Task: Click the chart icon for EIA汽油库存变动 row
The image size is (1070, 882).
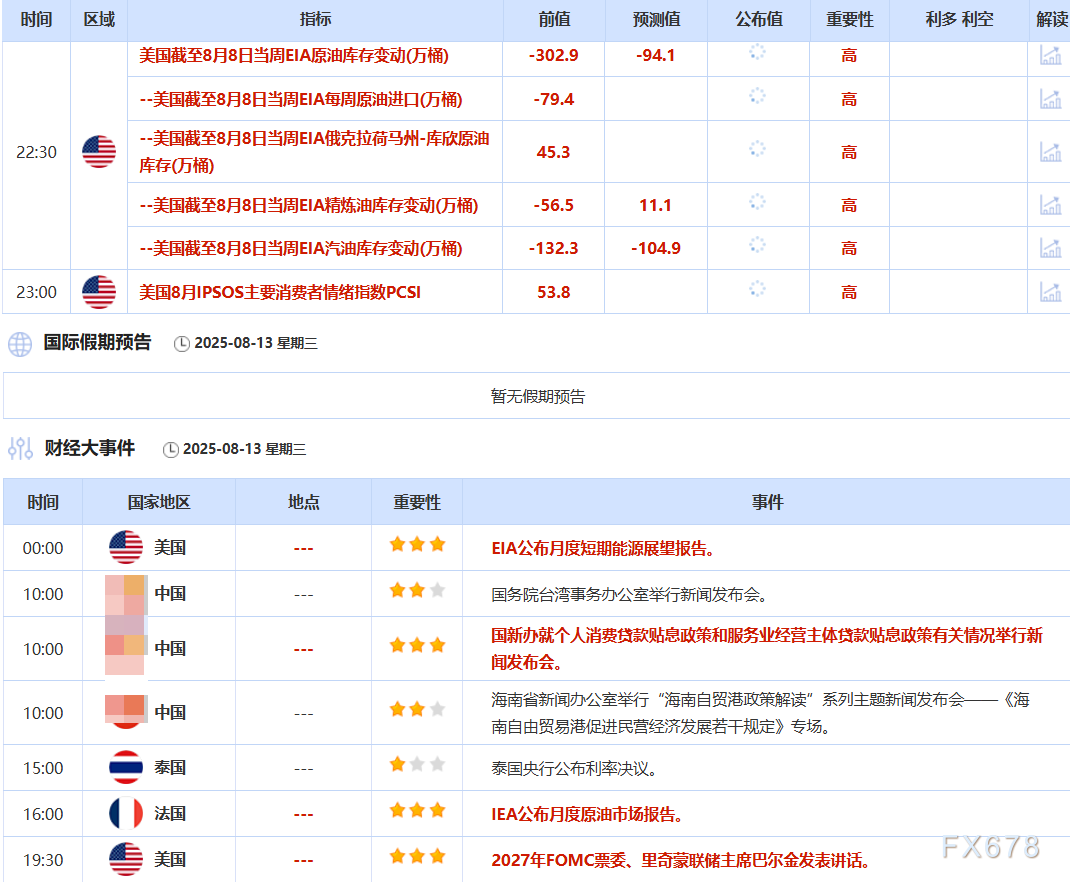Action: pos(1052,248)
